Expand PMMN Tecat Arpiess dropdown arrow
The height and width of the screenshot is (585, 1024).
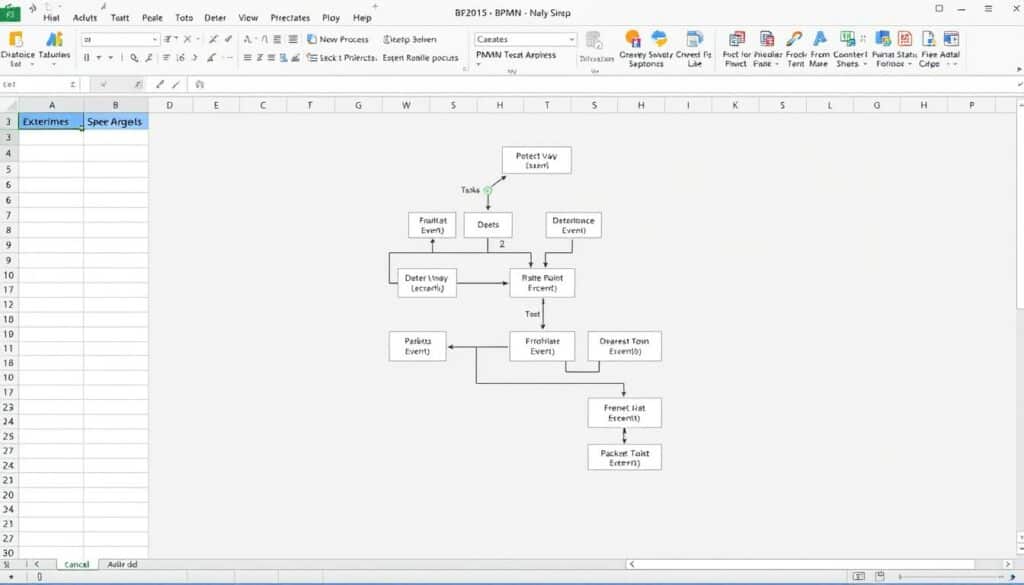point(478,65)
